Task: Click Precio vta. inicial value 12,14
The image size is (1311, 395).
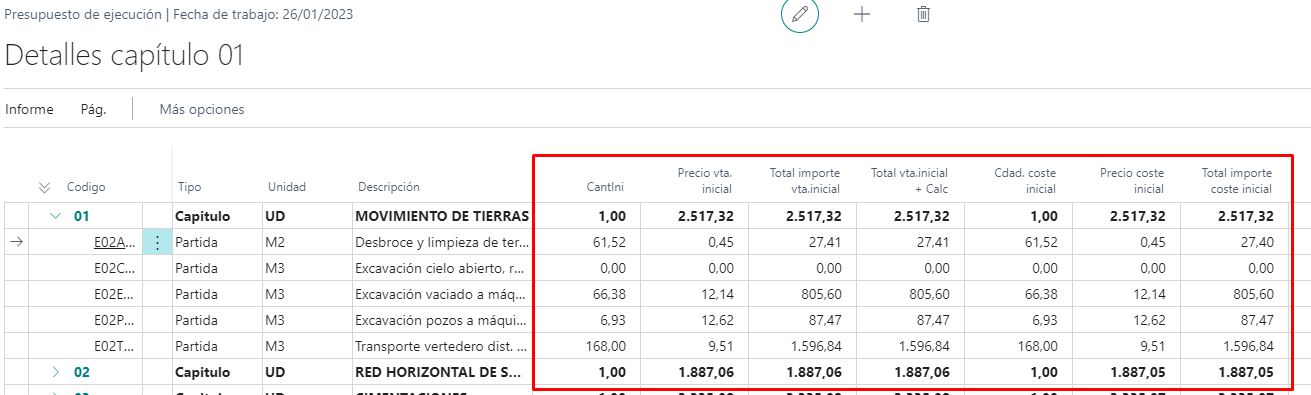Action: point(717,294)
